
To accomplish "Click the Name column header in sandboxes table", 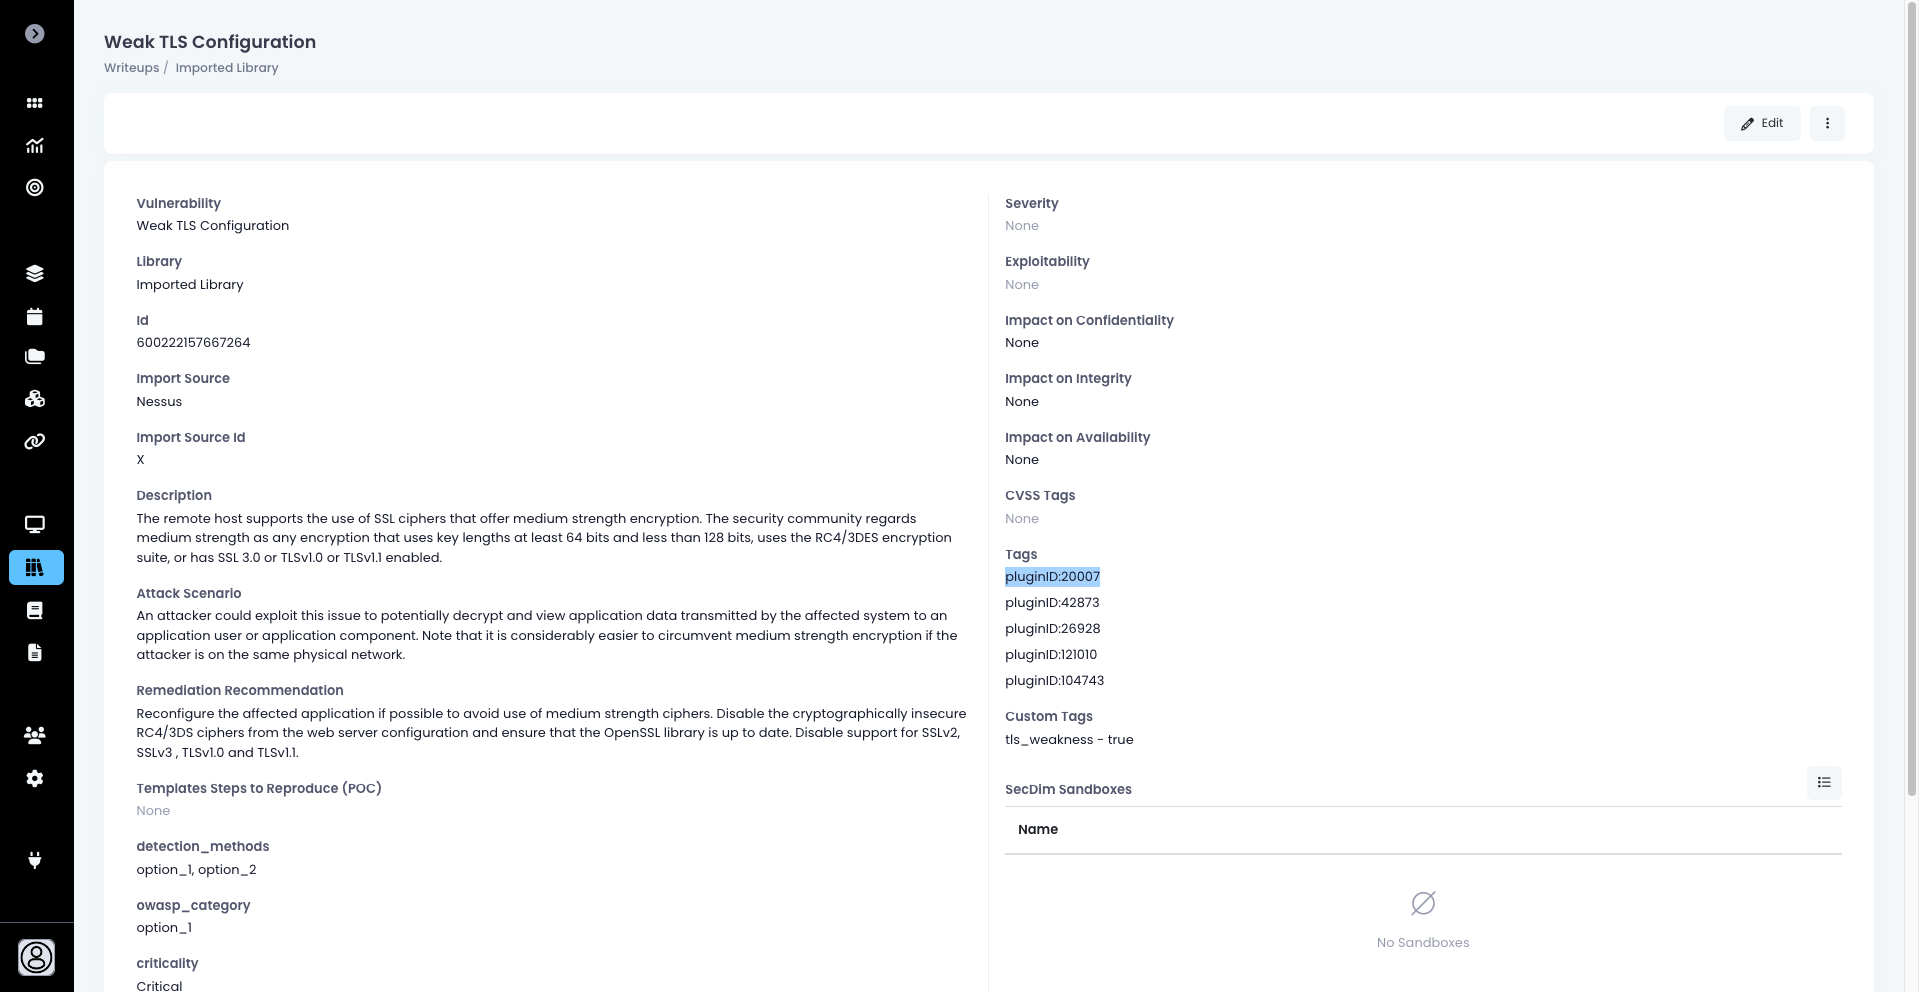I will tap(1037, 830).
